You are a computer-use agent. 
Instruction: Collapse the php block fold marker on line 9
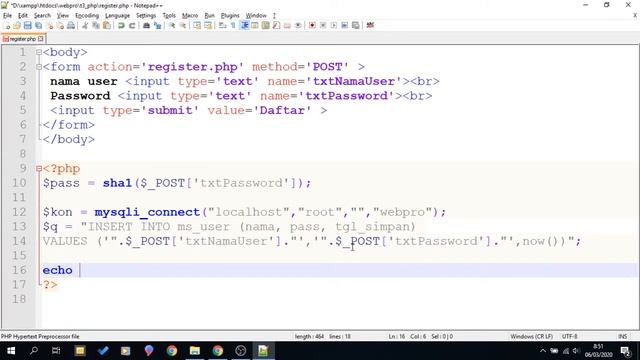pos(39,168)
